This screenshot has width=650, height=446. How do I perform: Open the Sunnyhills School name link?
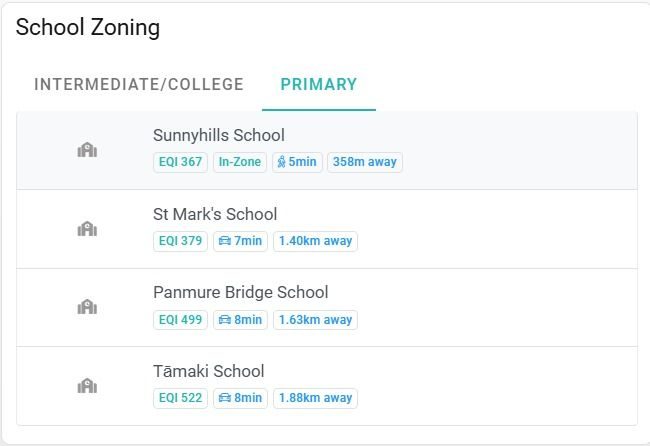[x=219, y=136]
